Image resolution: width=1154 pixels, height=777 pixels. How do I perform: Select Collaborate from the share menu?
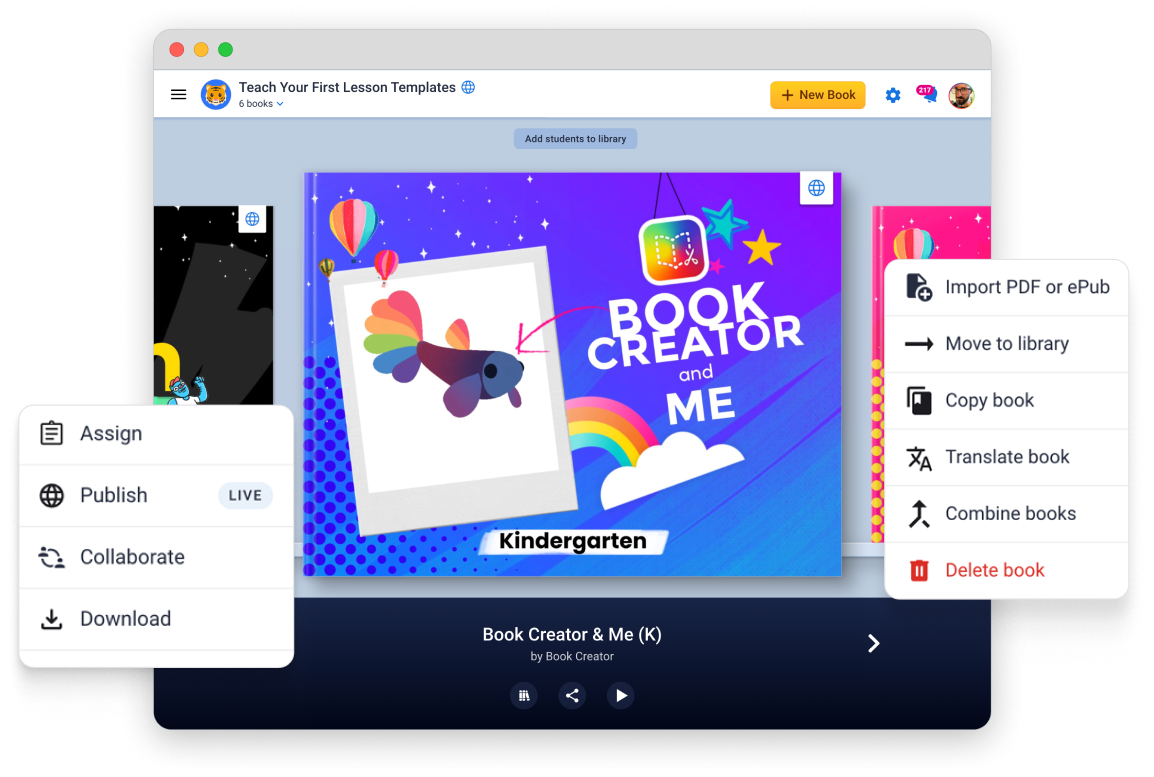click(x=156, y=557)
